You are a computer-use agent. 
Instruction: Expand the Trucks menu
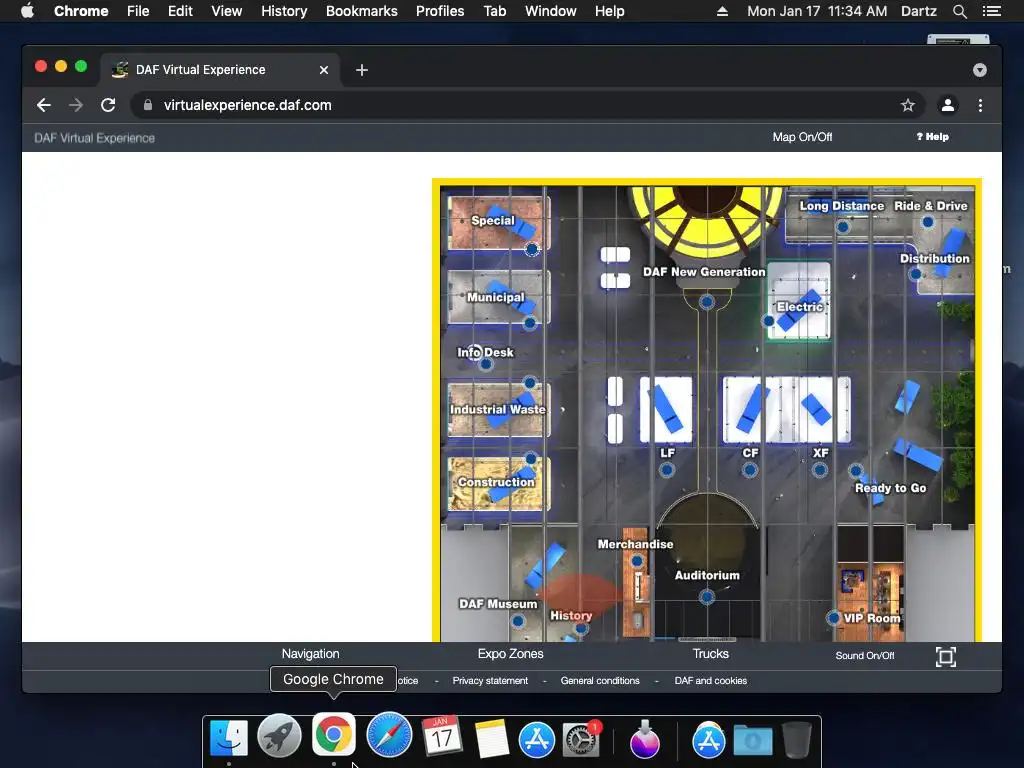coord(711,654)
